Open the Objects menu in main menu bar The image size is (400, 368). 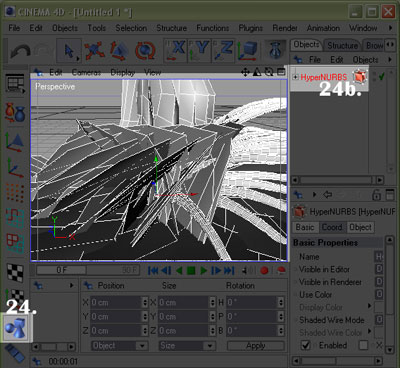pos(65,28)
